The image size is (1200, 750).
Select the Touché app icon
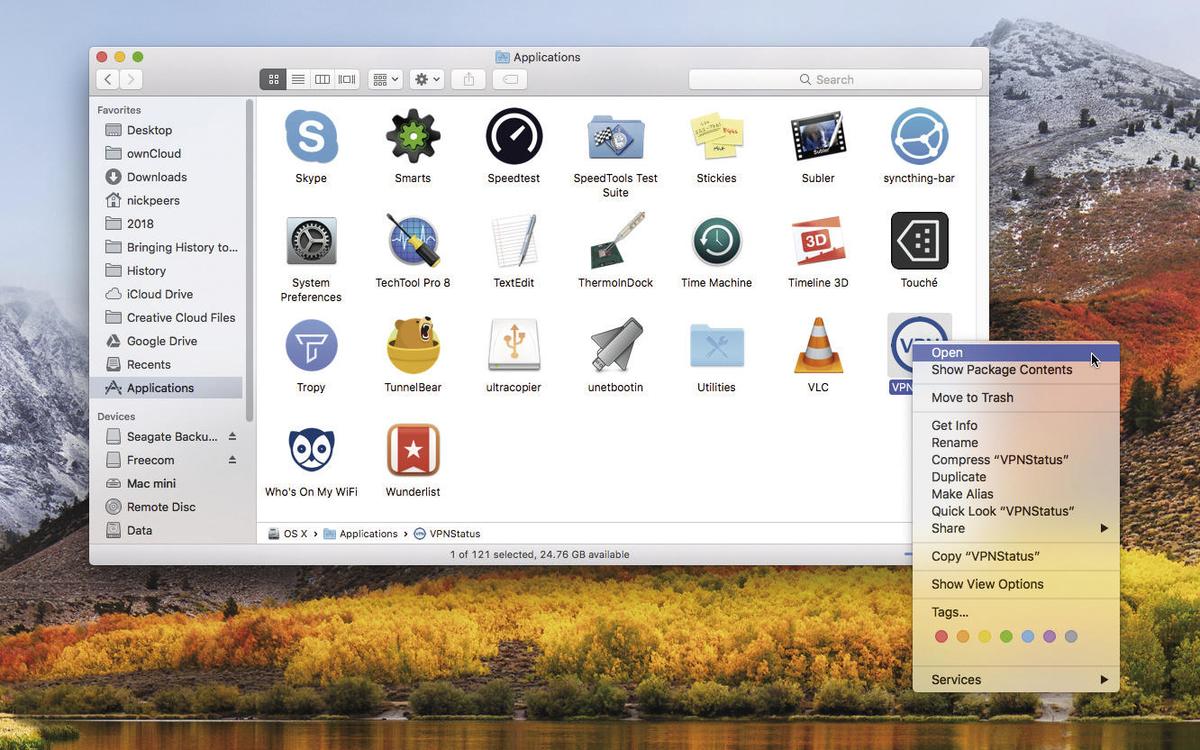[919, 241]
